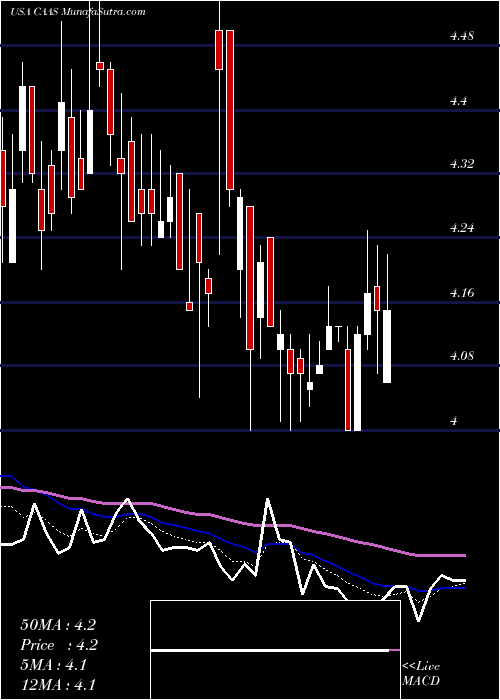500x700 pixels.
Task: Click the 4.24 price axis label
Action: click(x=462, y=228)
